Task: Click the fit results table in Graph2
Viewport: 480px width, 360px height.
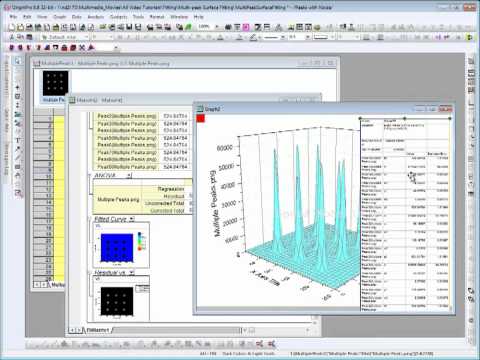Action: click(x=405, y=214)
